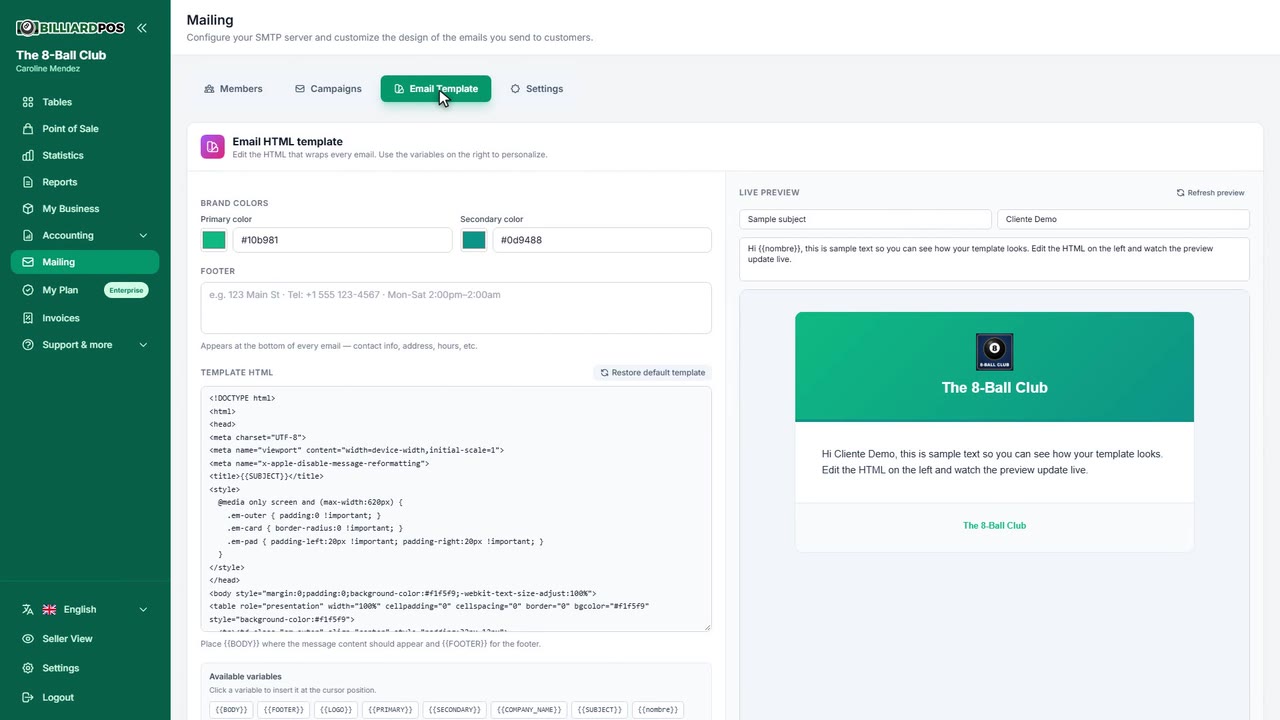Screen dimensions: 1280x720
Task: Click the secondary color hex field
Action: (x=602, y=240)
